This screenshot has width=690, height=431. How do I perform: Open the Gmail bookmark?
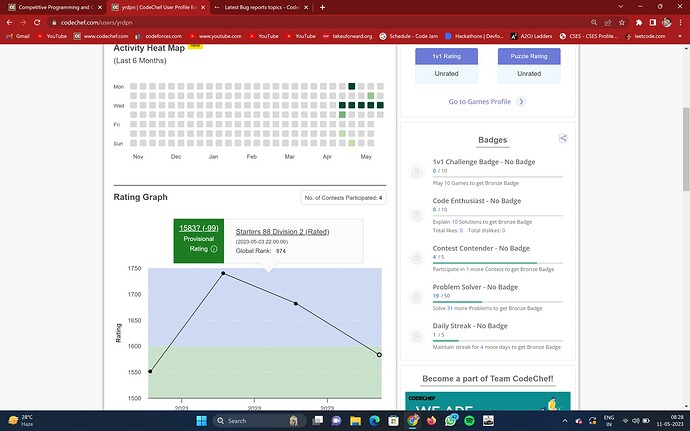(x=18, y=36)
